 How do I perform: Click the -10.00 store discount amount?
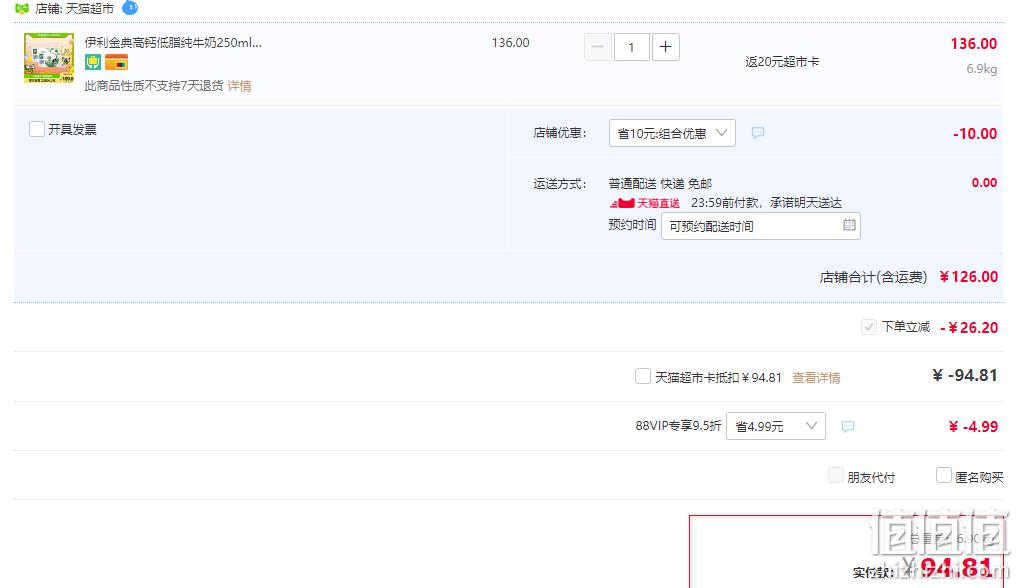(x=975, y=134)
